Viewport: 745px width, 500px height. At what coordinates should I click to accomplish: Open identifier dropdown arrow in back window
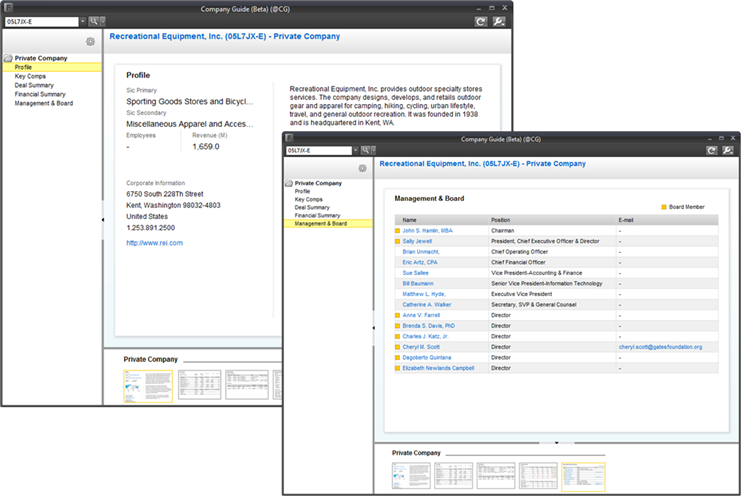(83, 21)
